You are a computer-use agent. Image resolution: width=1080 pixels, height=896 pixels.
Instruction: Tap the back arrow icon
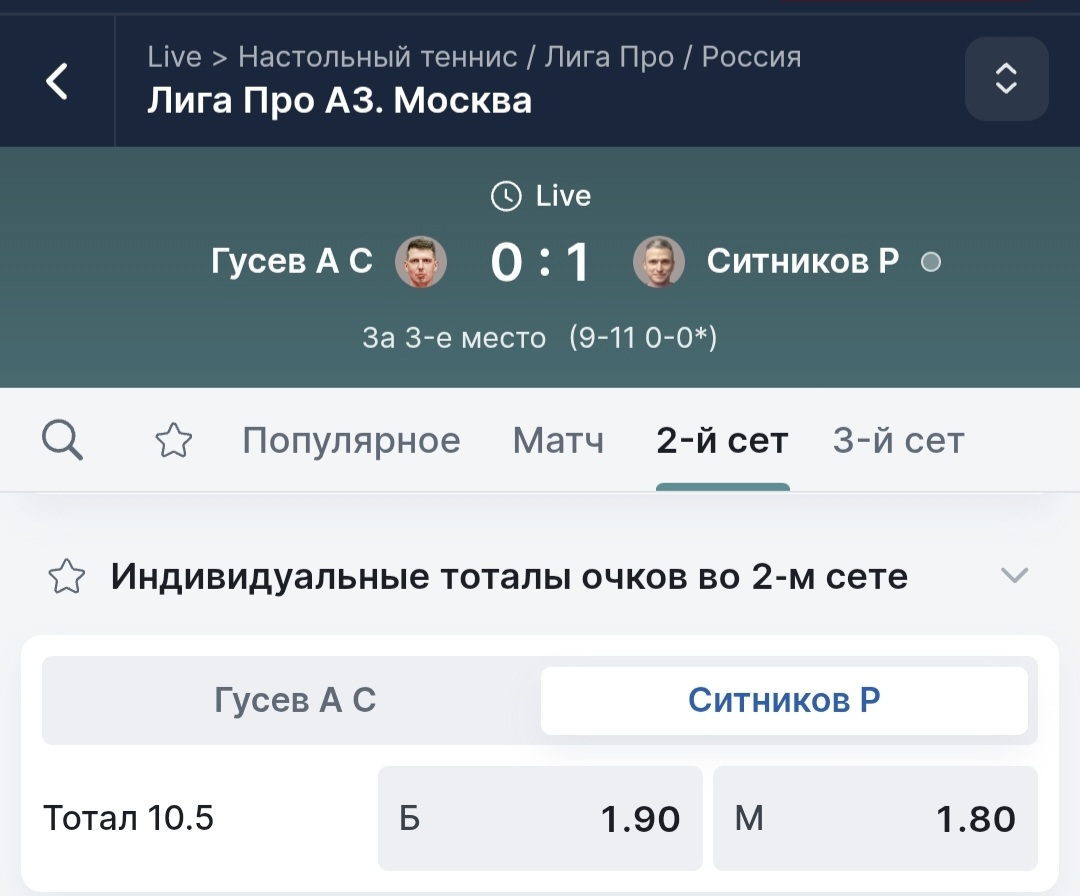(x=58, y=81)
